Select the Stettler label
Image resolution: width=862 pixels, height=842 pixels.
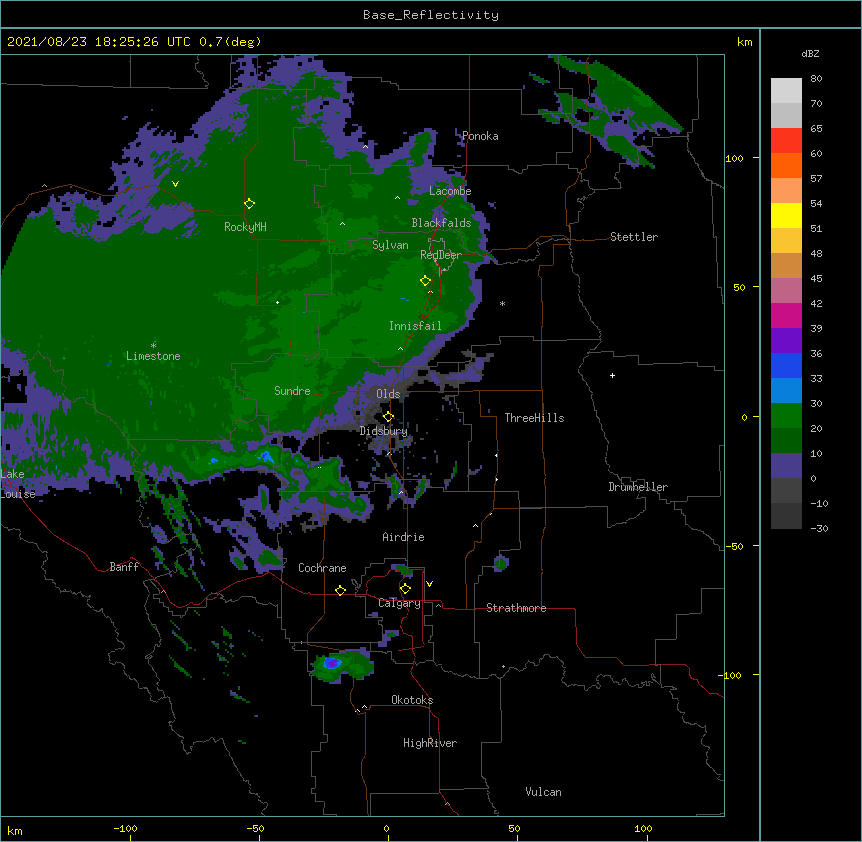[634, 237]
